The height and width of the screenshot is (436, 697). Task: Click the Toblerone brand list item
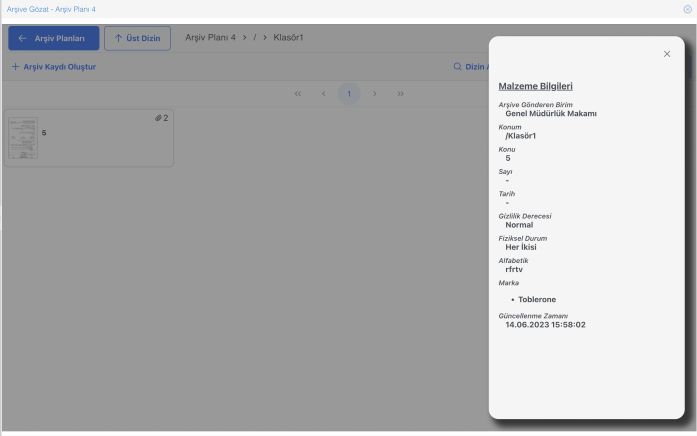(537, 299)
